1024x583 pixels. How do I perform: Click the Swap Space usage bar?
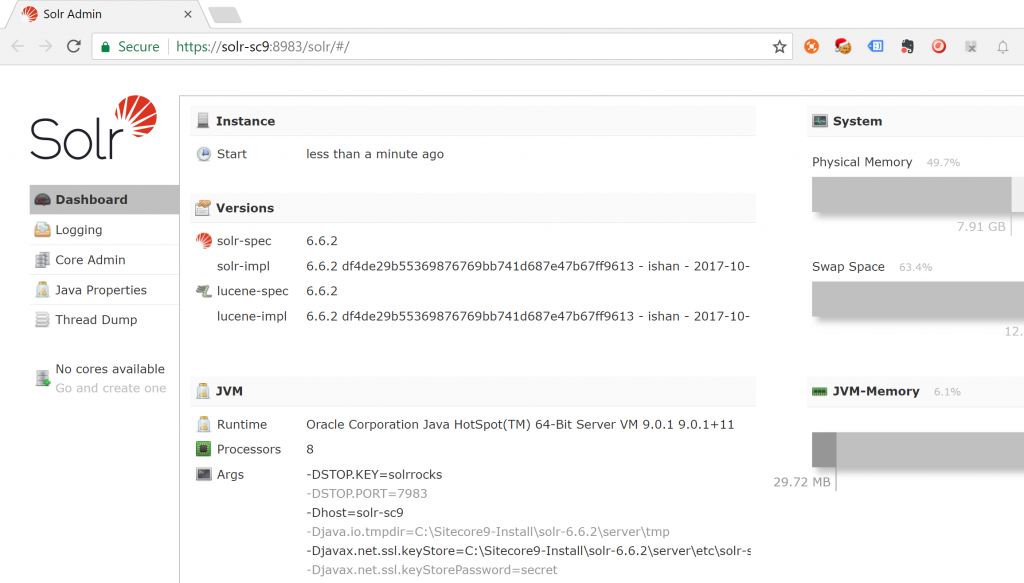click(918, 300)
